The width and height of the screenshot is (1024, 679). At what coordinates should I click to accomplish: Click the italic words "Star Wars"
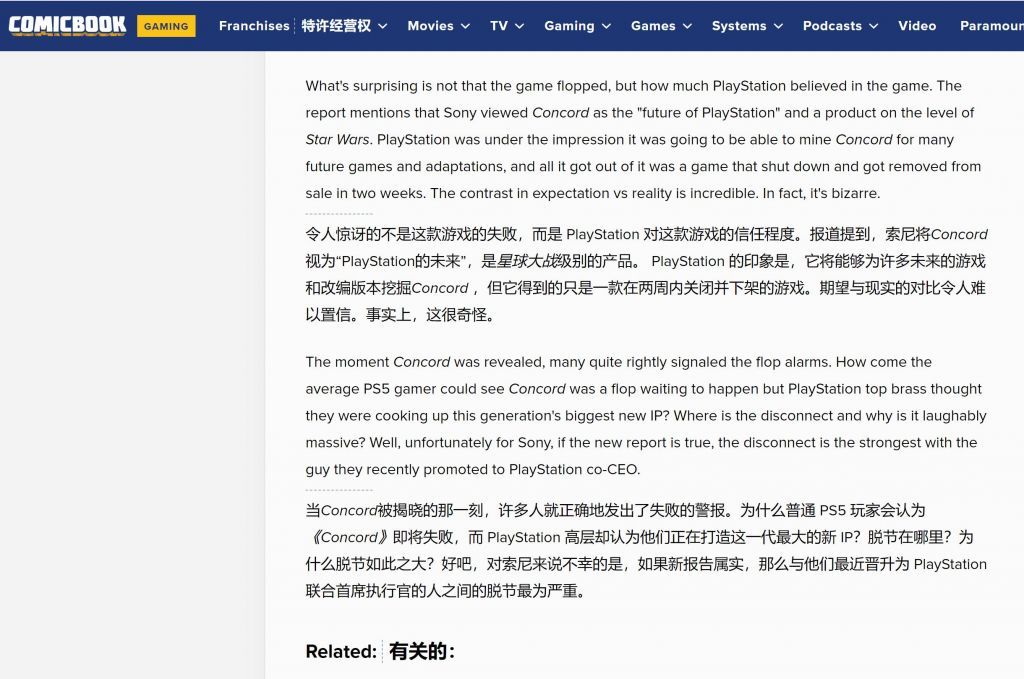pos(337,140)
